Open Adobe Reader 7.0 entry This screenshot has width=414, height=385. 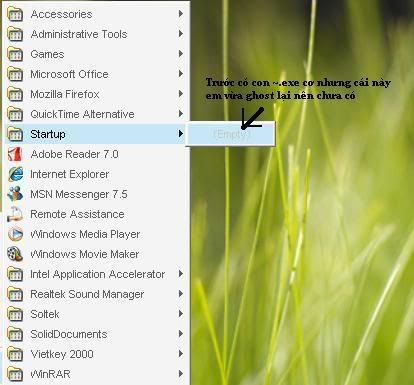[97, 154]
